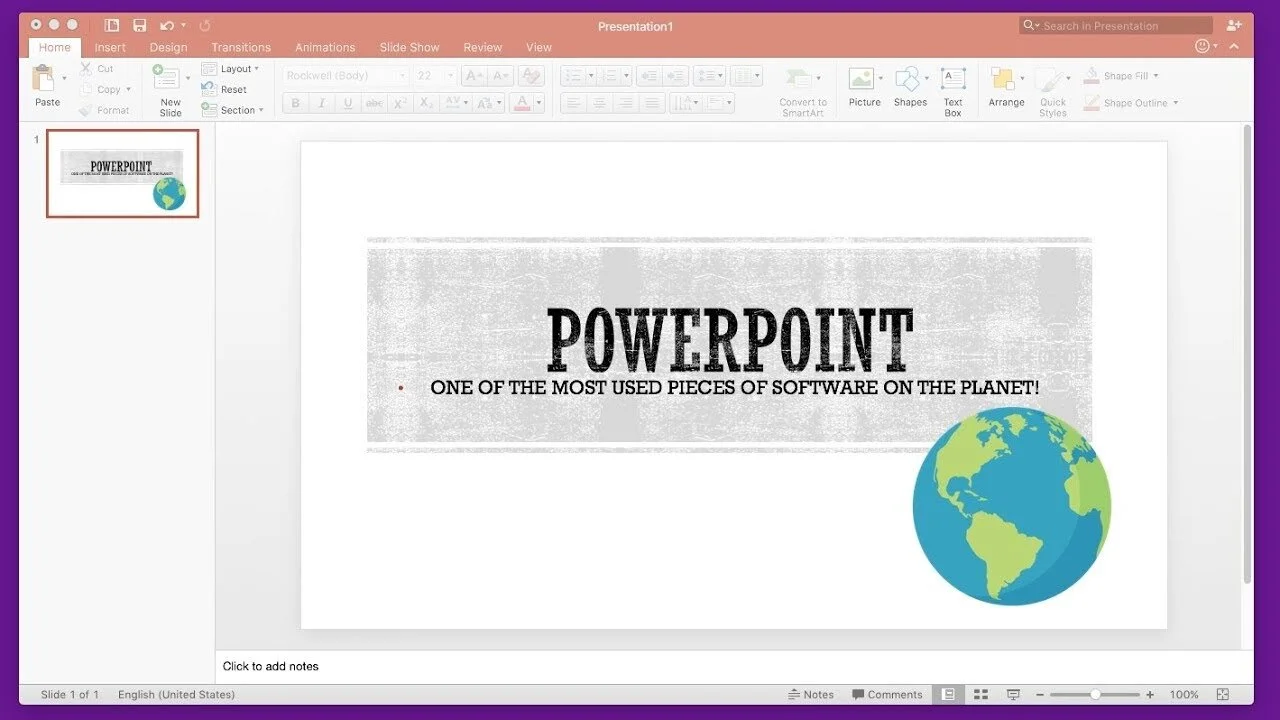Image resolution: width=1280 pixels, height=720 pixels.
Task: Toggle Italic formatting
Action: 321,103
